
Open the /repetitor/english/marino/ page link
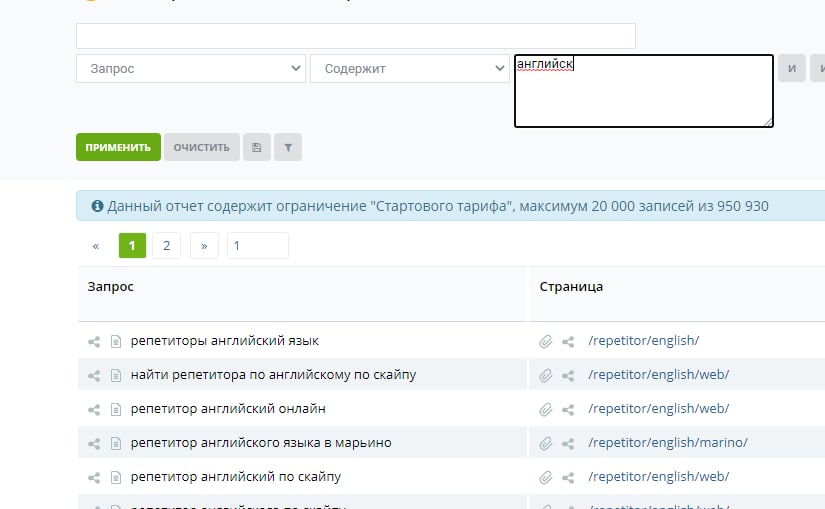668,443
